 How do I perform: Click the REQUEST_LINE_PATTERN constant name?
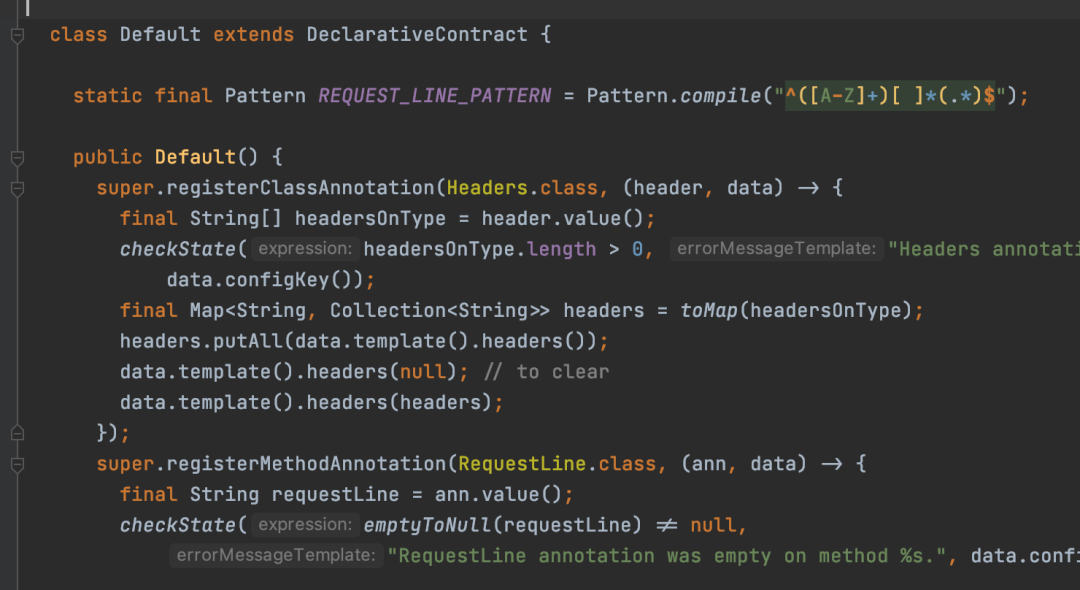point(435,96)
